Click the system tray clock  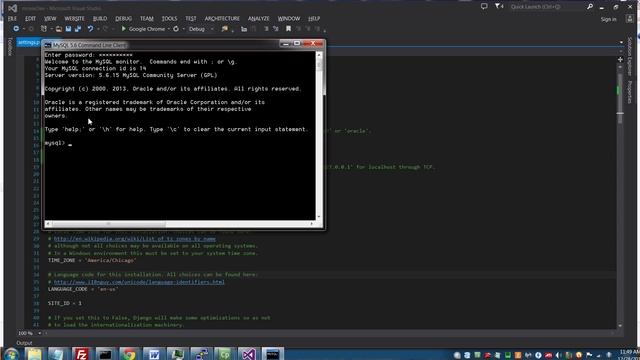tap(630, 355)
